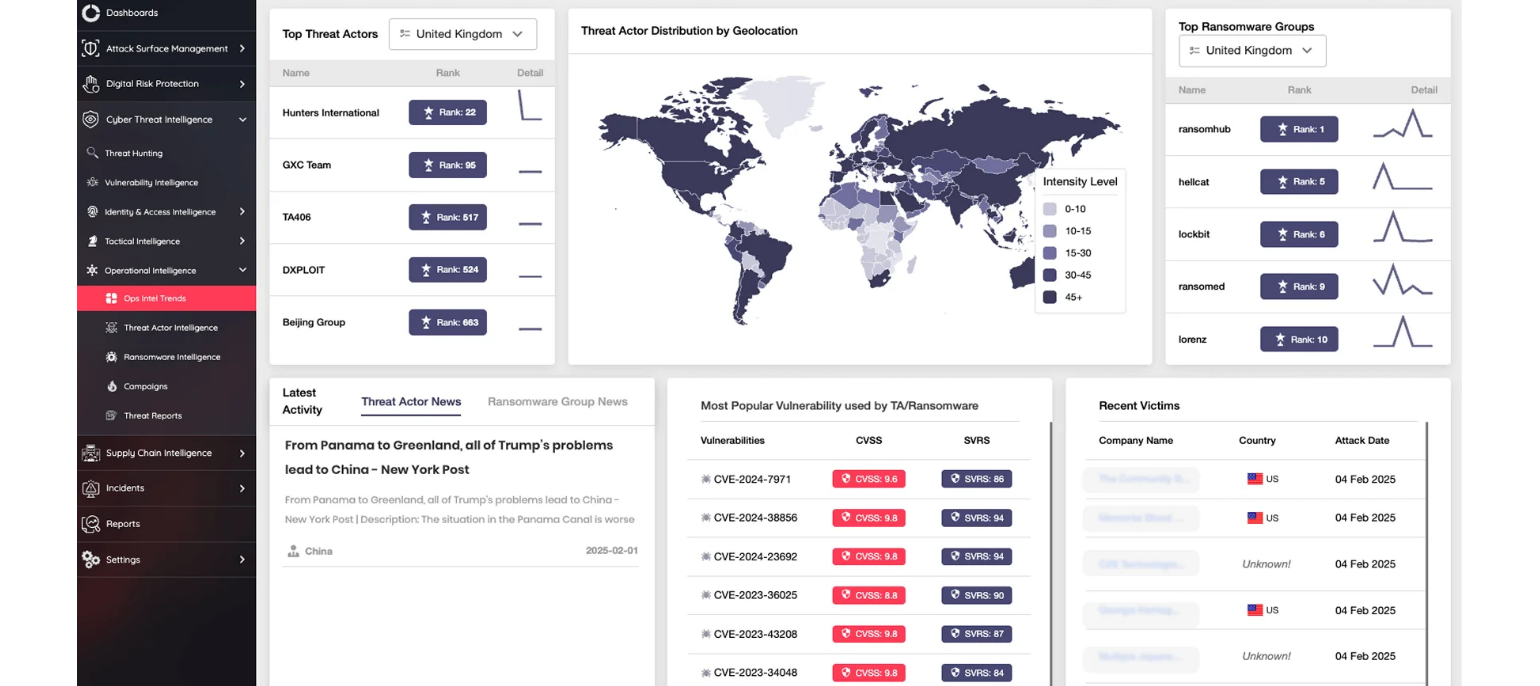Click the Attack Surface Management shield icon

91,48
